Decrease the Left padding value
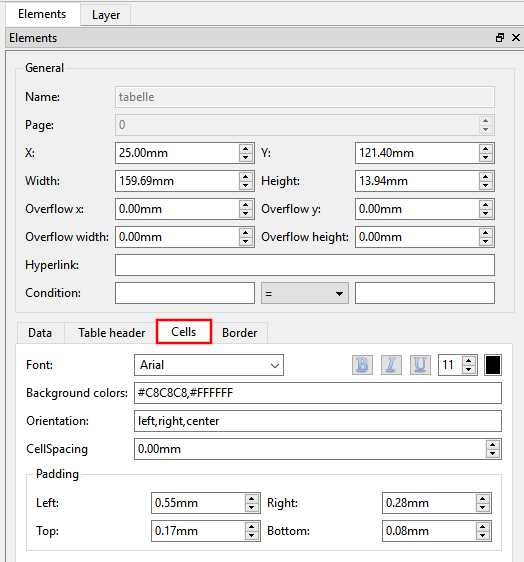The height and width of the screenshot is (562, 524). pyautogui.click(x=252, y=507)
